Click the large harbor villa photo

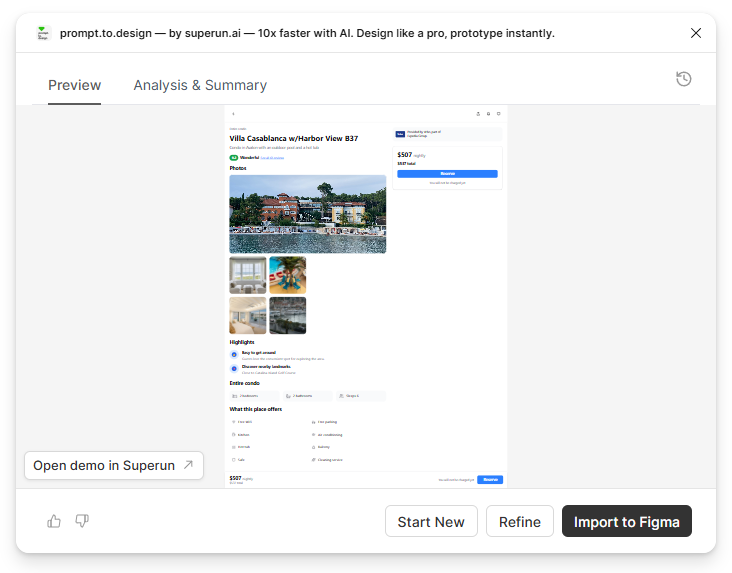[x=308, y=214]
